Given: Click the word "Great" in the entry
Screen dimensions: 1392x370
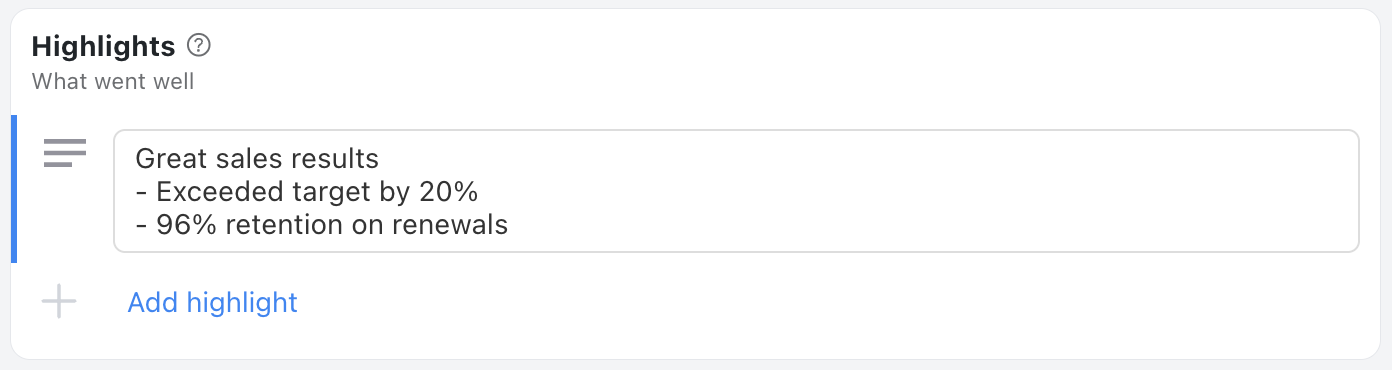Looking at the screenshot, I should (168, 158).
